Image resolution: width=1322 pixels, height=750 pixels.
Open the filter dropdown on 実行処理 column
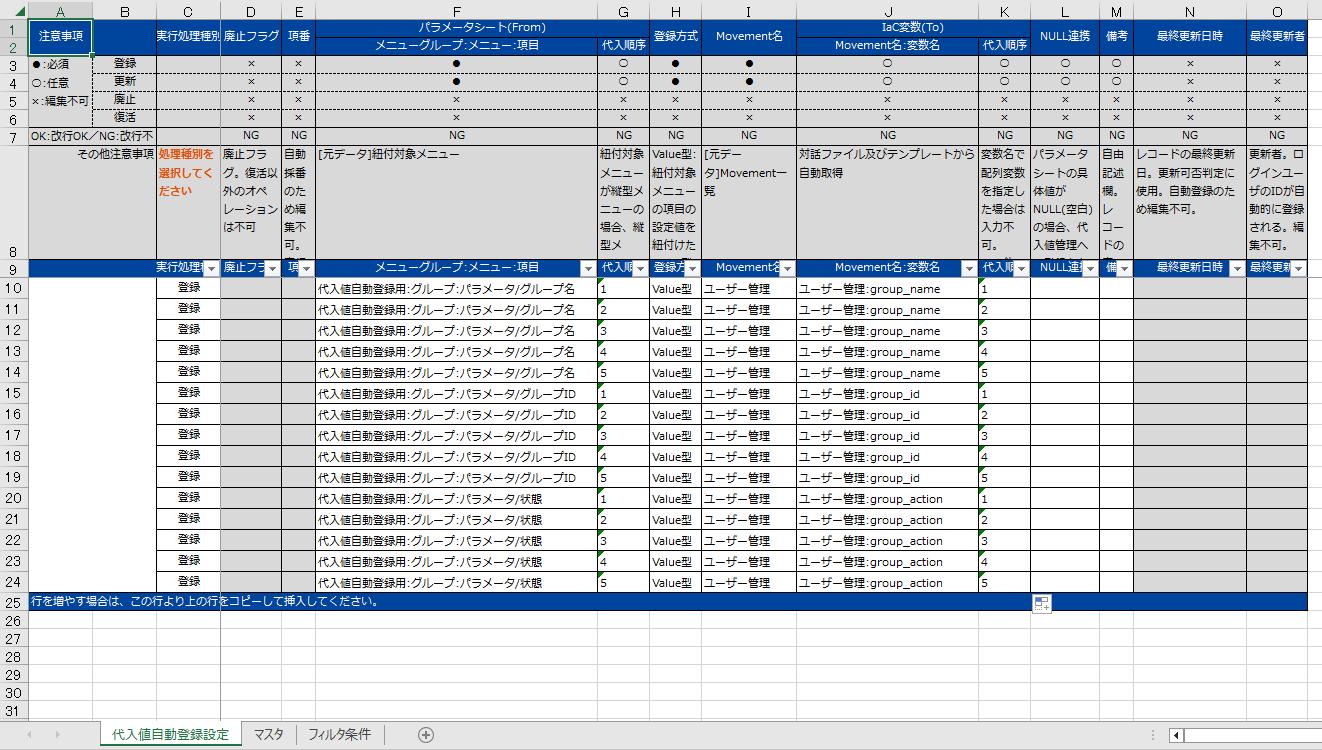click(212, 268)
